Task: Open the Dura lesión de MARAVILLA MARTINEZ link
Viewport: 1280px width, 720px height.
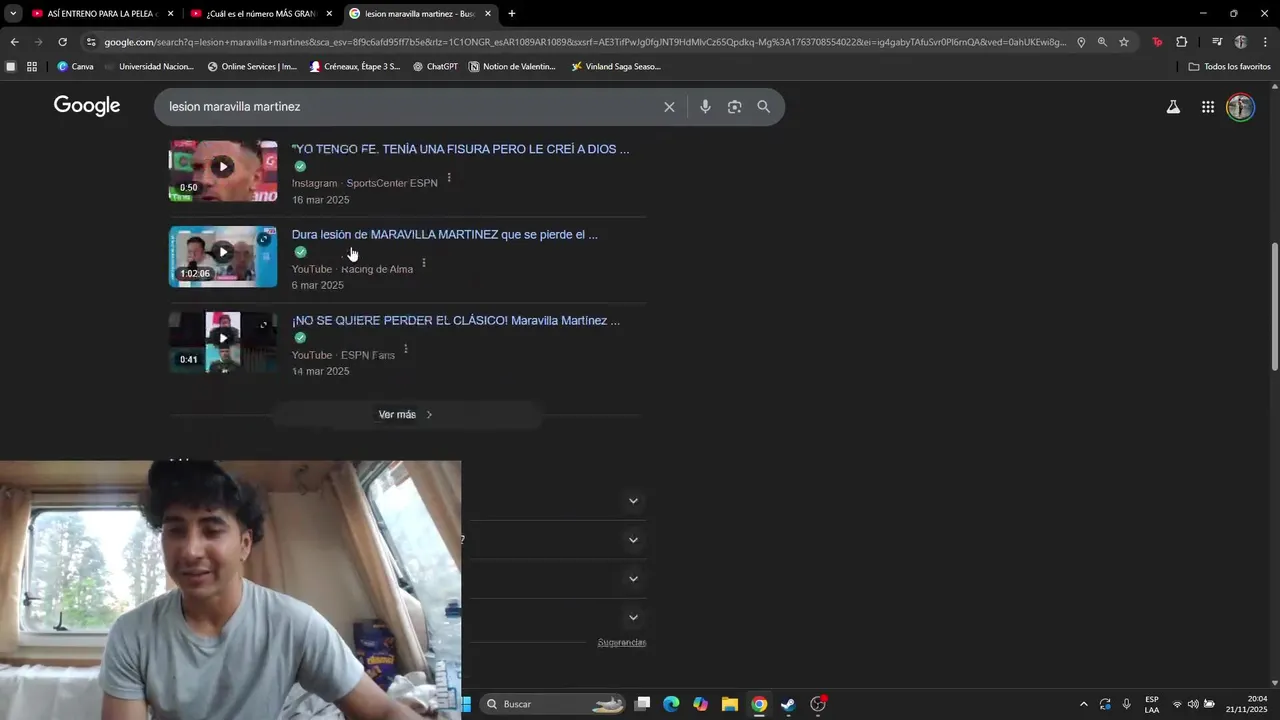Action: [444, 235]
